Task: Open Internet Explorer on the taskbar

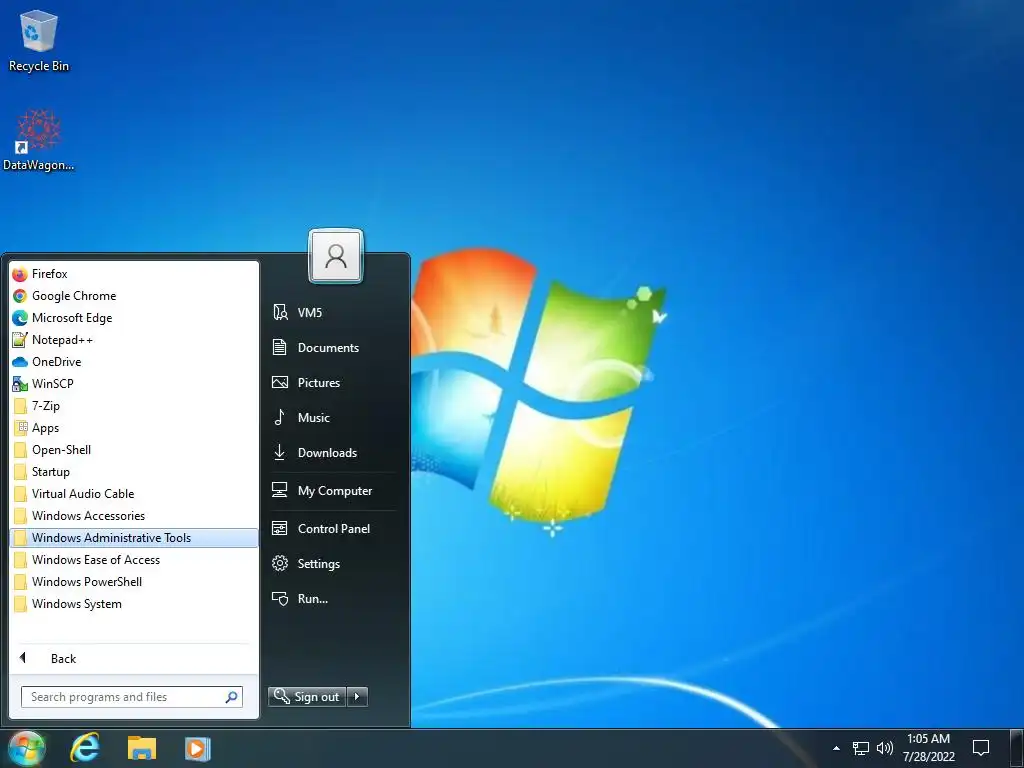Action: (x=85, y=748)
